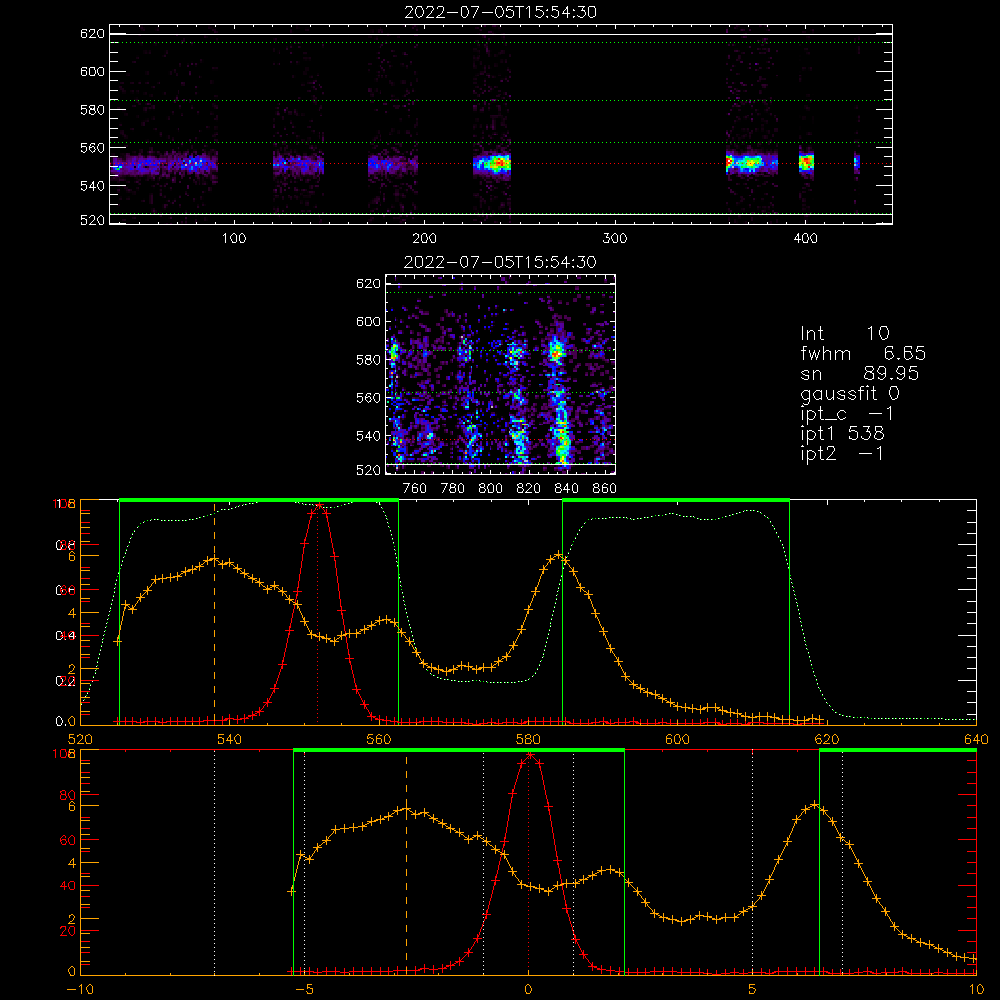Click the timestamp title above the top spectrogram

tap(500, 12)
